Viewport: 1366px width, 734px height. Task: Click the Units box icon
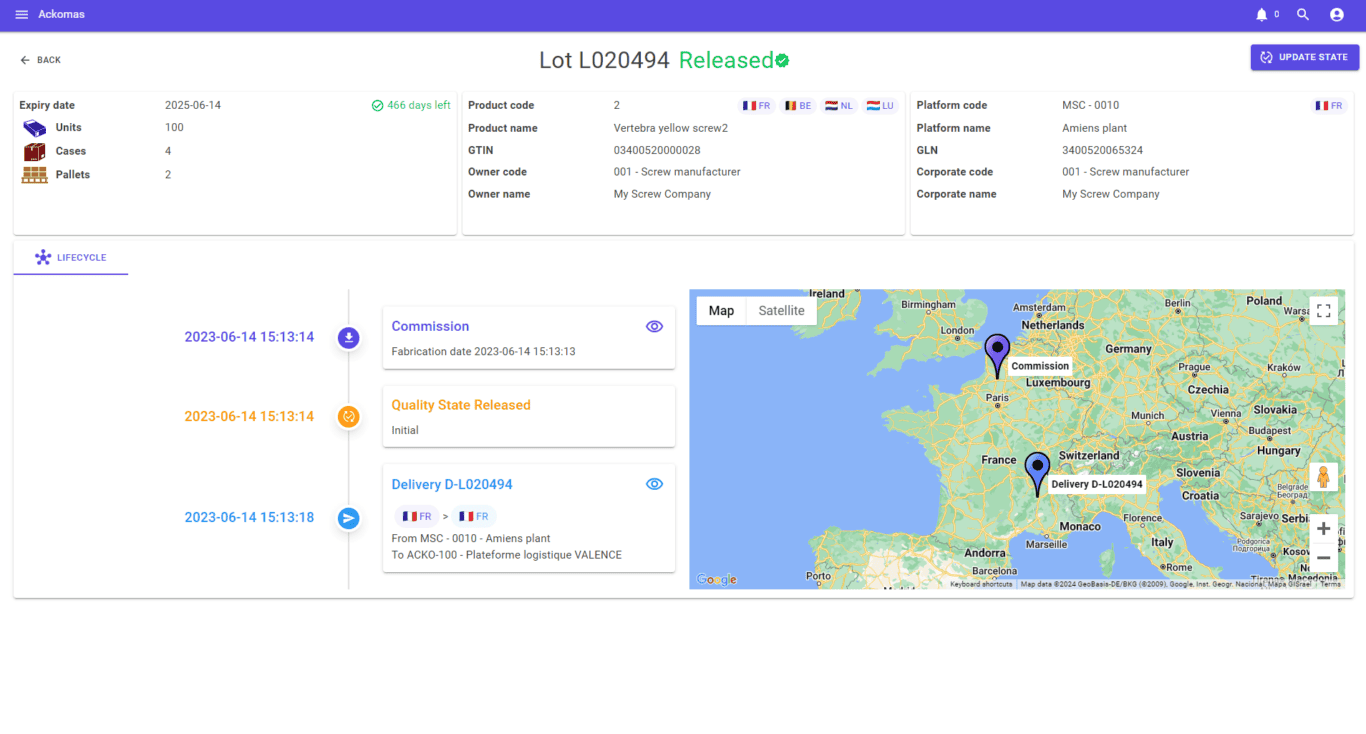click(x=35, y=128)
